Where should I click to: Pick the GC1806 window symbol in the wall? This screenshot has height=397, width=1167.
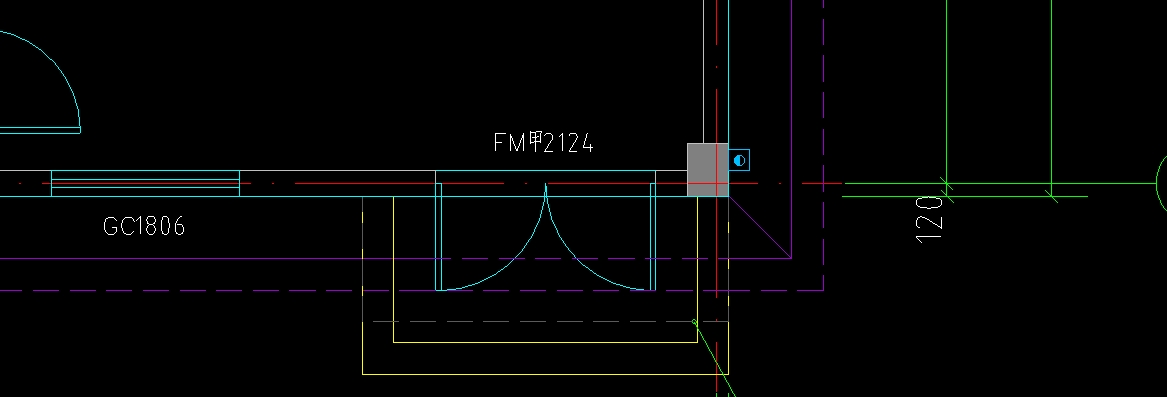click(x=145, y=183)
